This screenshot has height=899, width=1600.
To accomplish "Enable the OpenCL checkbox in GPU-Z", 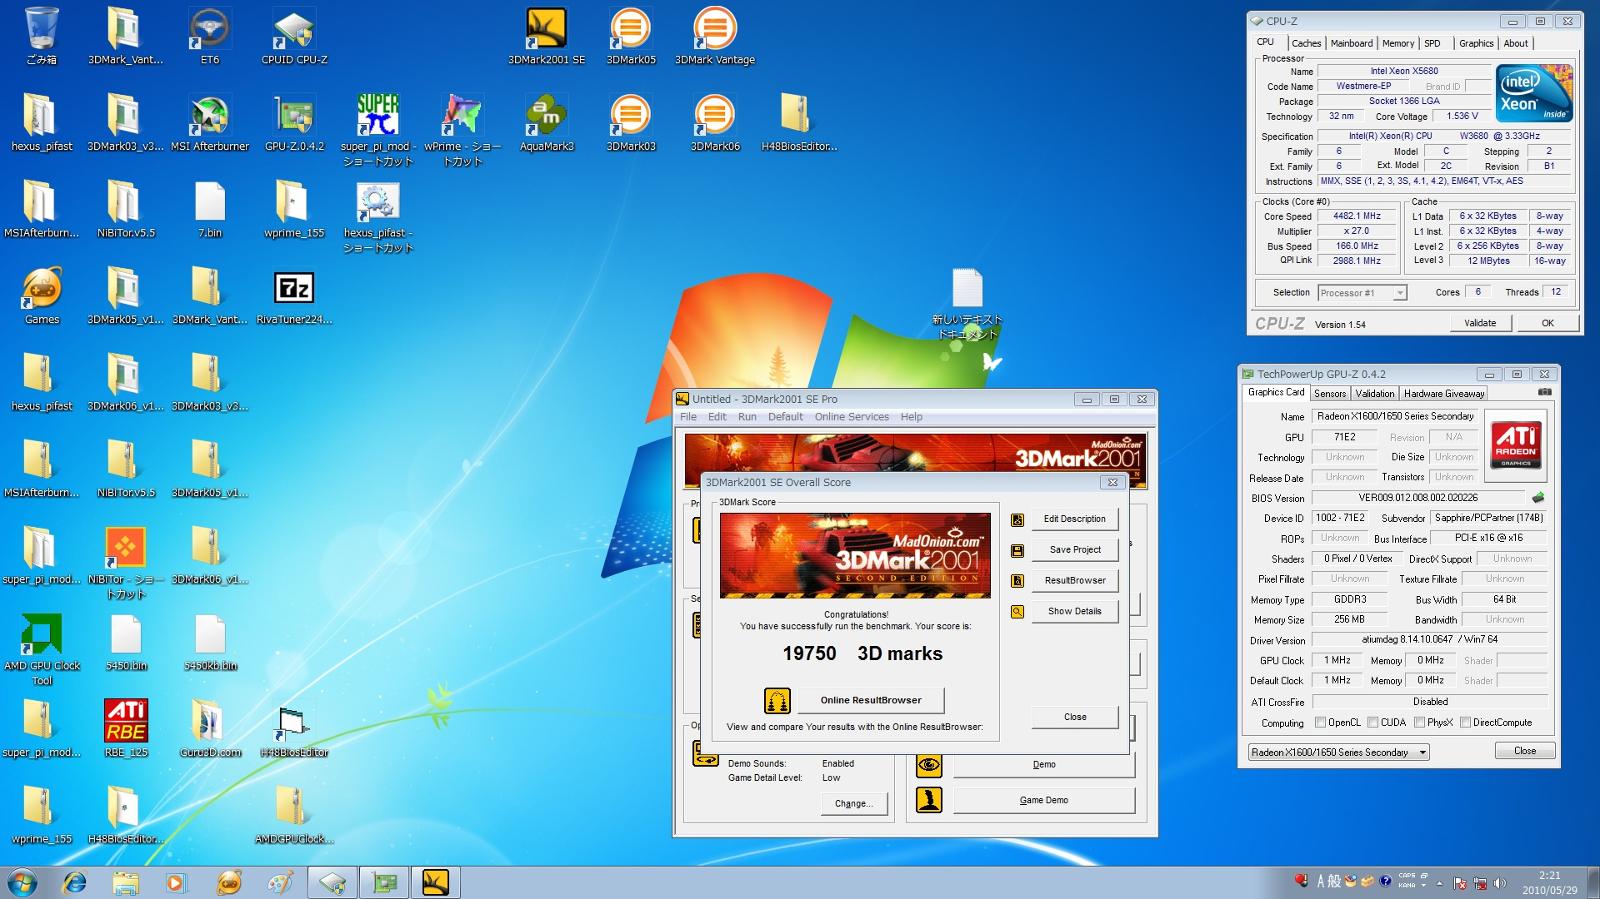I will pyautogui.click(x=1320, y=722).
